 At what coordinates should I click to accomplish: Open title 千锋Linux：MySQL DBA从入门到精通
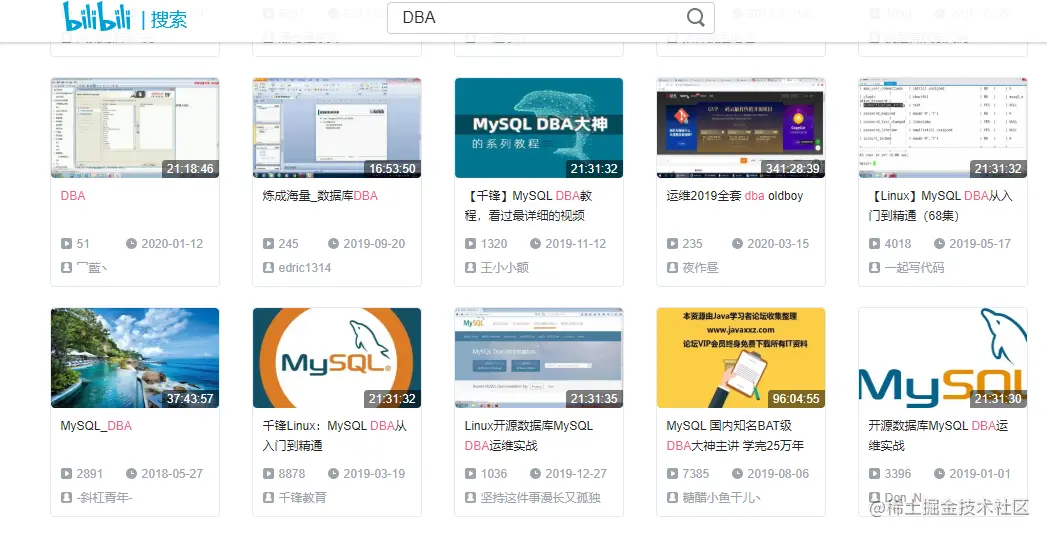[335, 435]
